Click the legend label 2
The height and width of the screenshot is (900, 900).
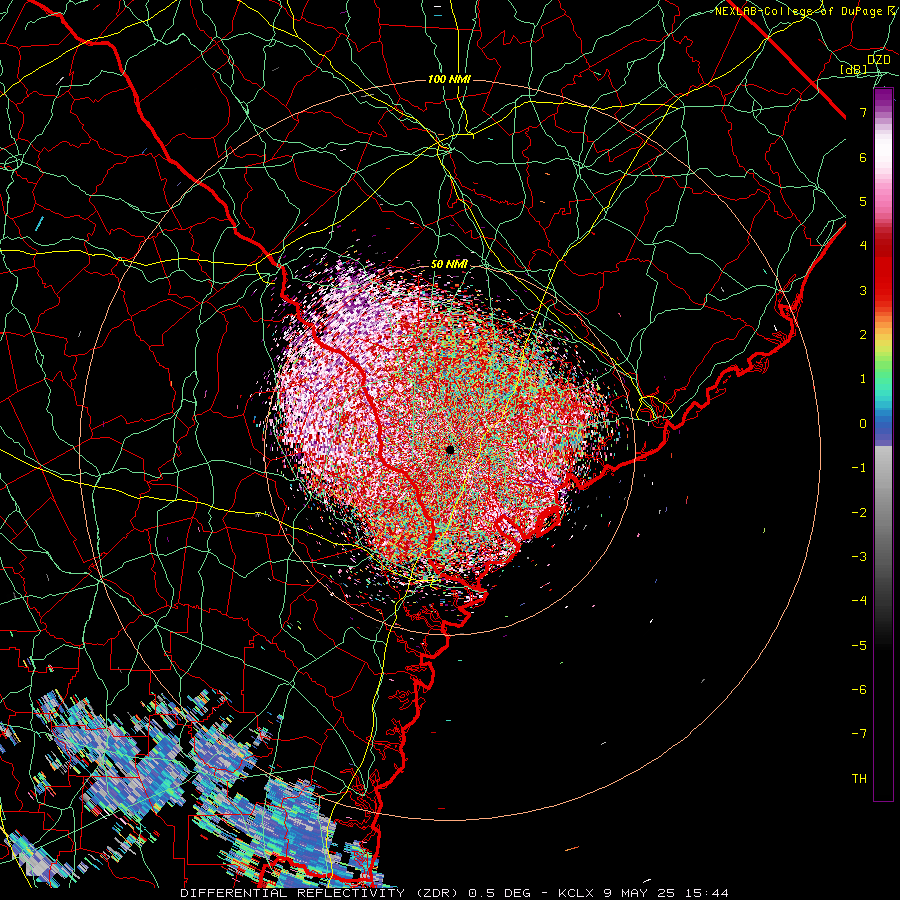(x=863, y=335)
